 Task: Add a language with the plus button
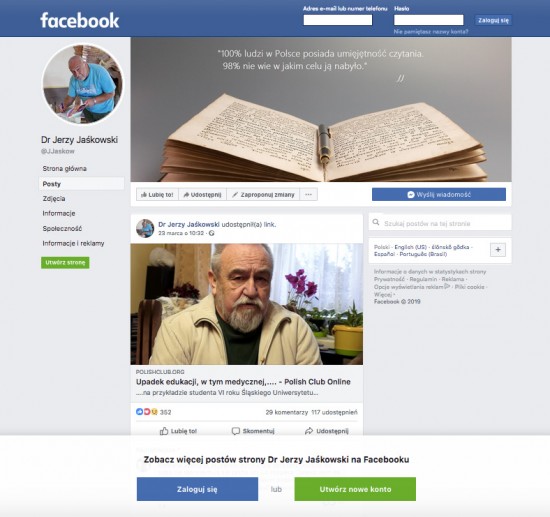498,250
